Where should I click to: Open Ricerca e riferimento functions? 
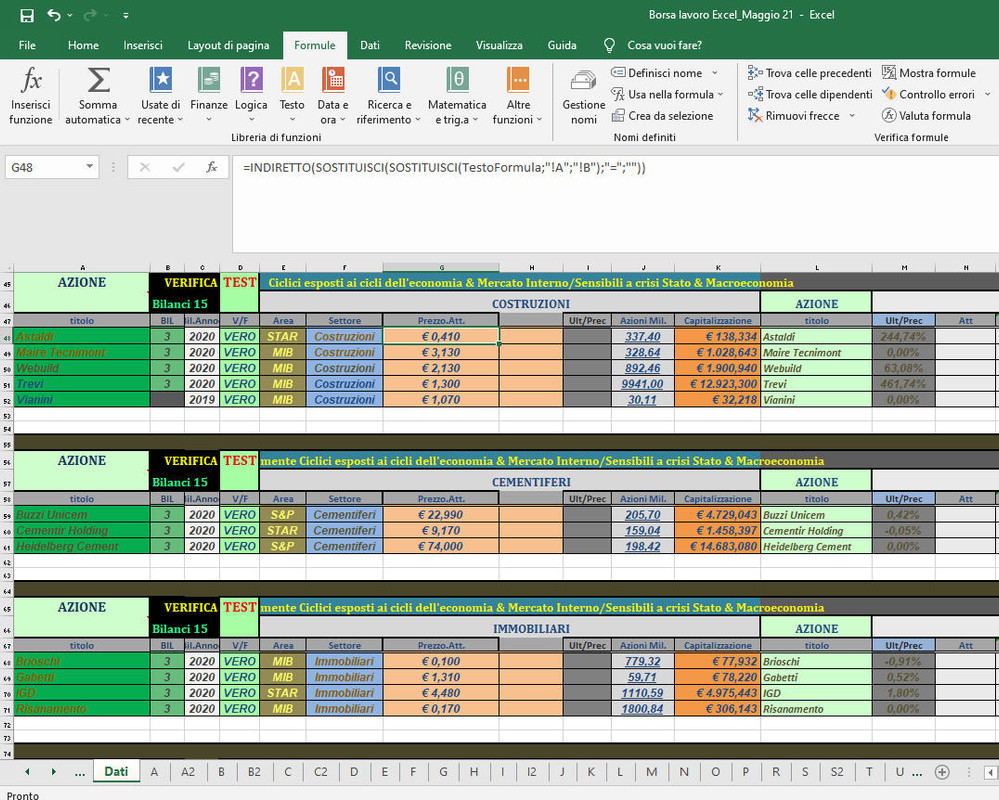click(389, 96)
